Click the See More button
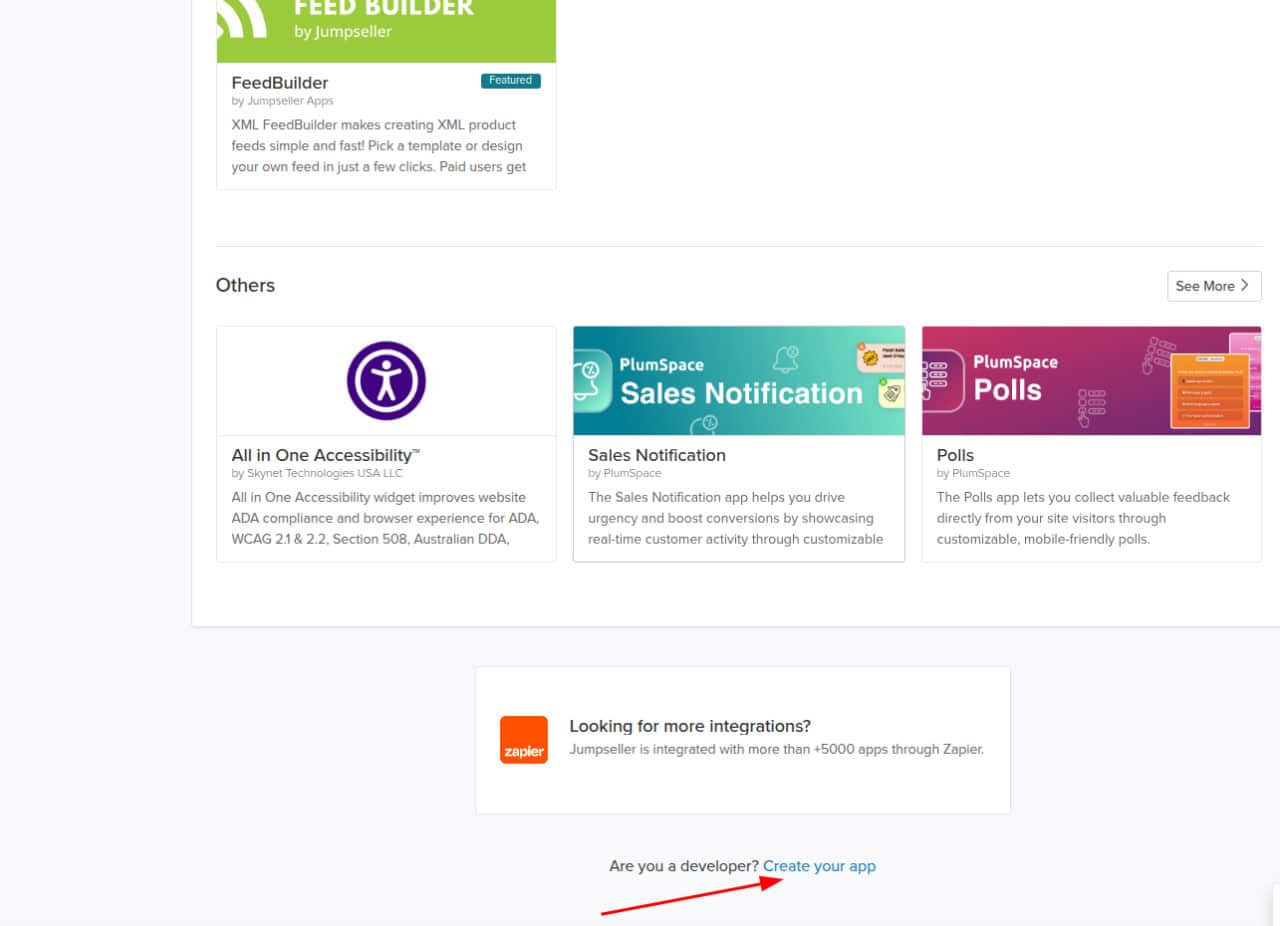The width and height of the screenshot is (1280, 926). pos(1214,286)
